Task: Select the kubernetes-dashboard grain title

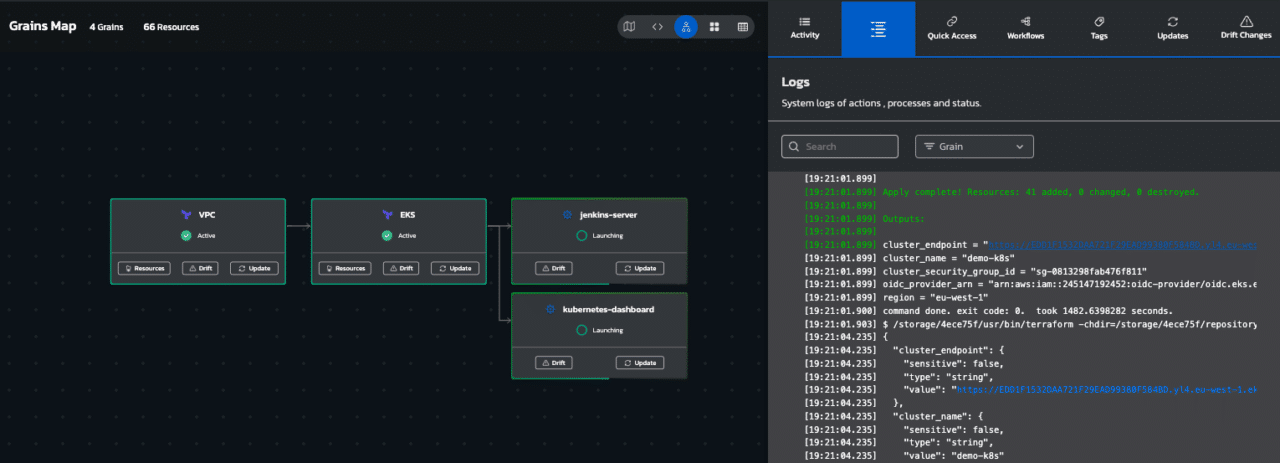Action: pos(608,309)
